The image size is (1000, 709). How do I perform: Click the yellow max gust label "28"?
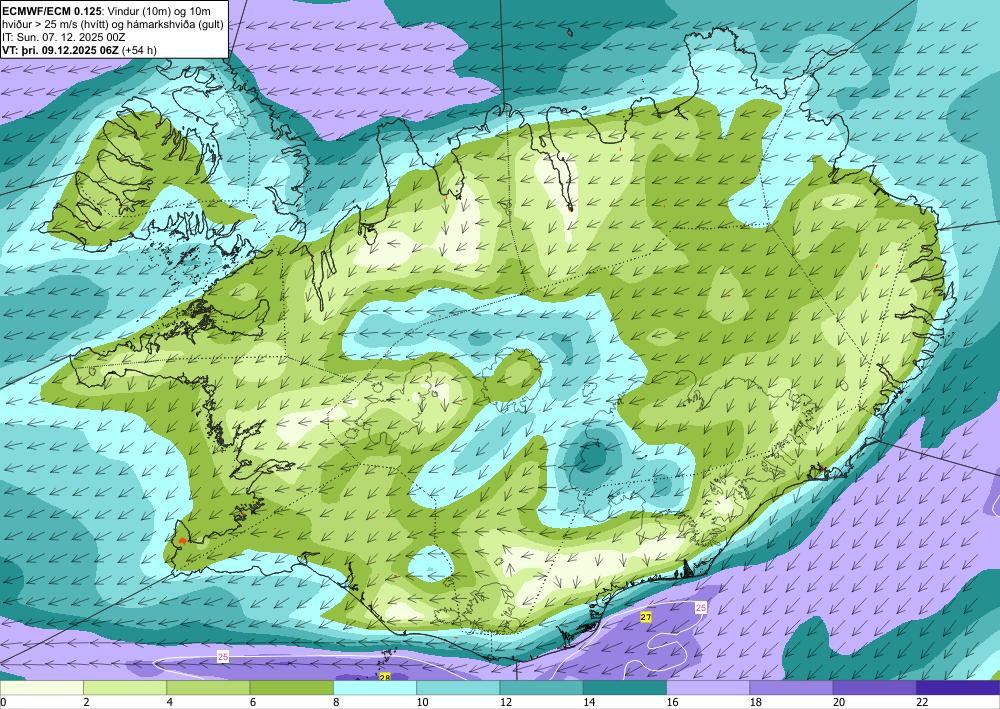coord(385,676)
